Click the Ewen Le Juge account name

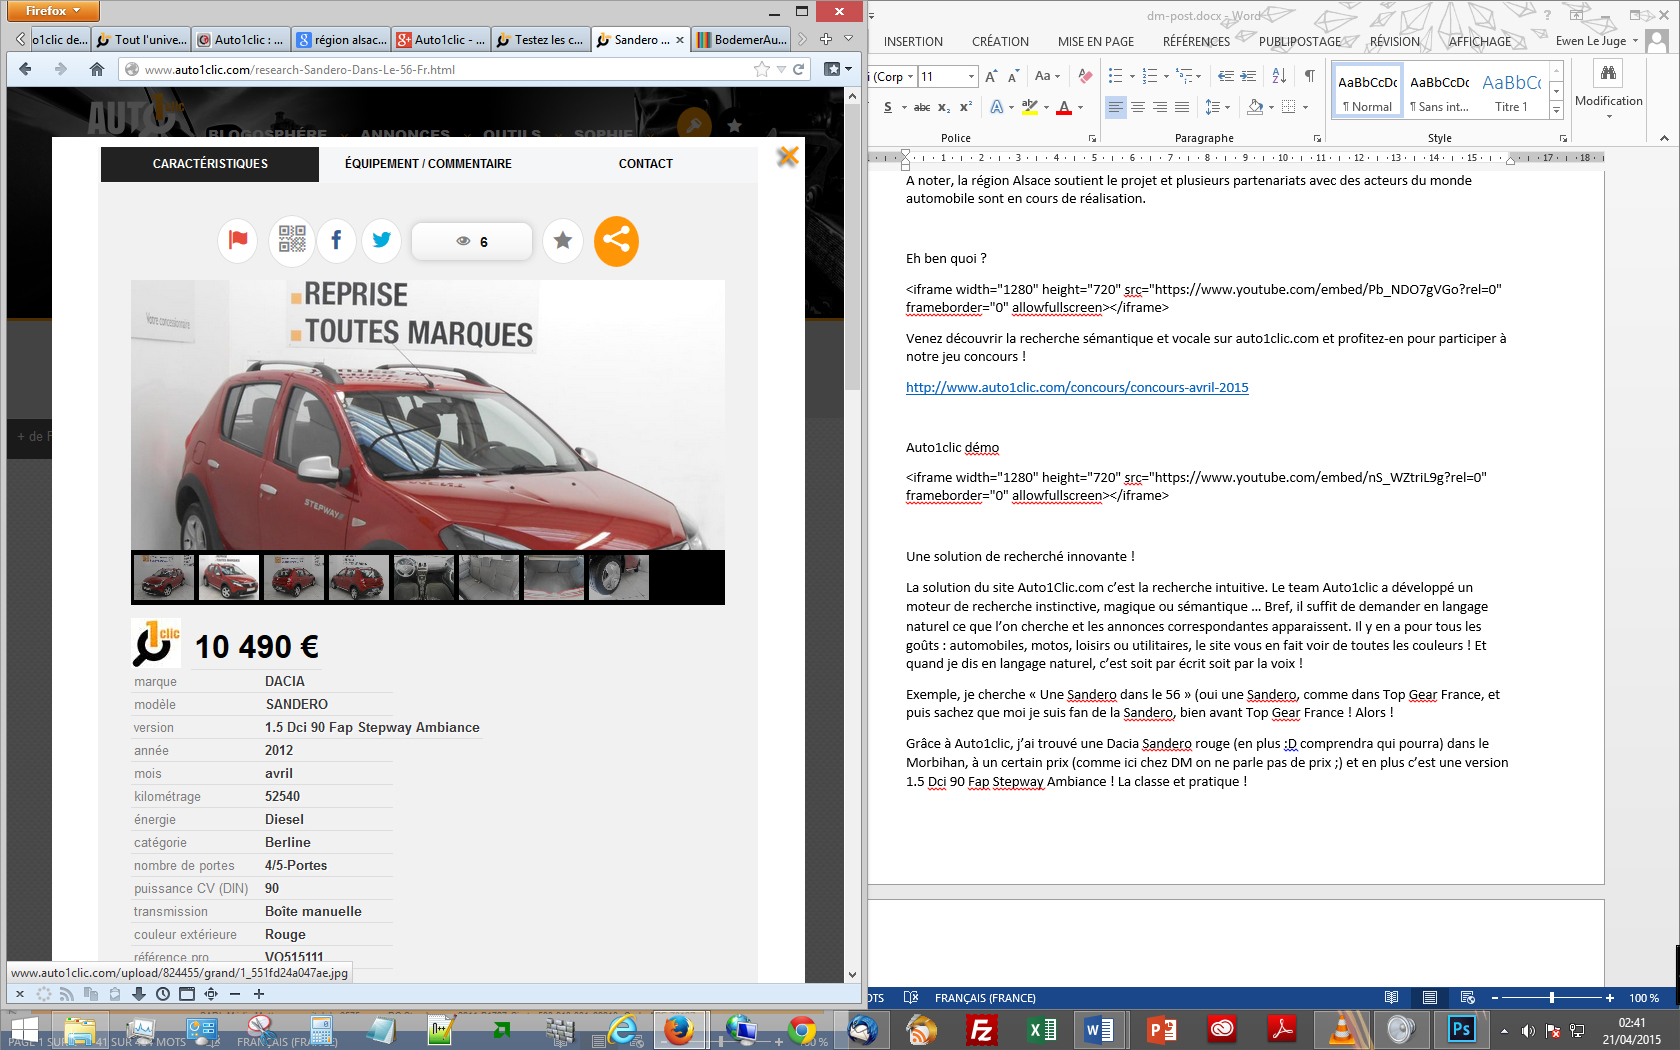[1590, 41]
